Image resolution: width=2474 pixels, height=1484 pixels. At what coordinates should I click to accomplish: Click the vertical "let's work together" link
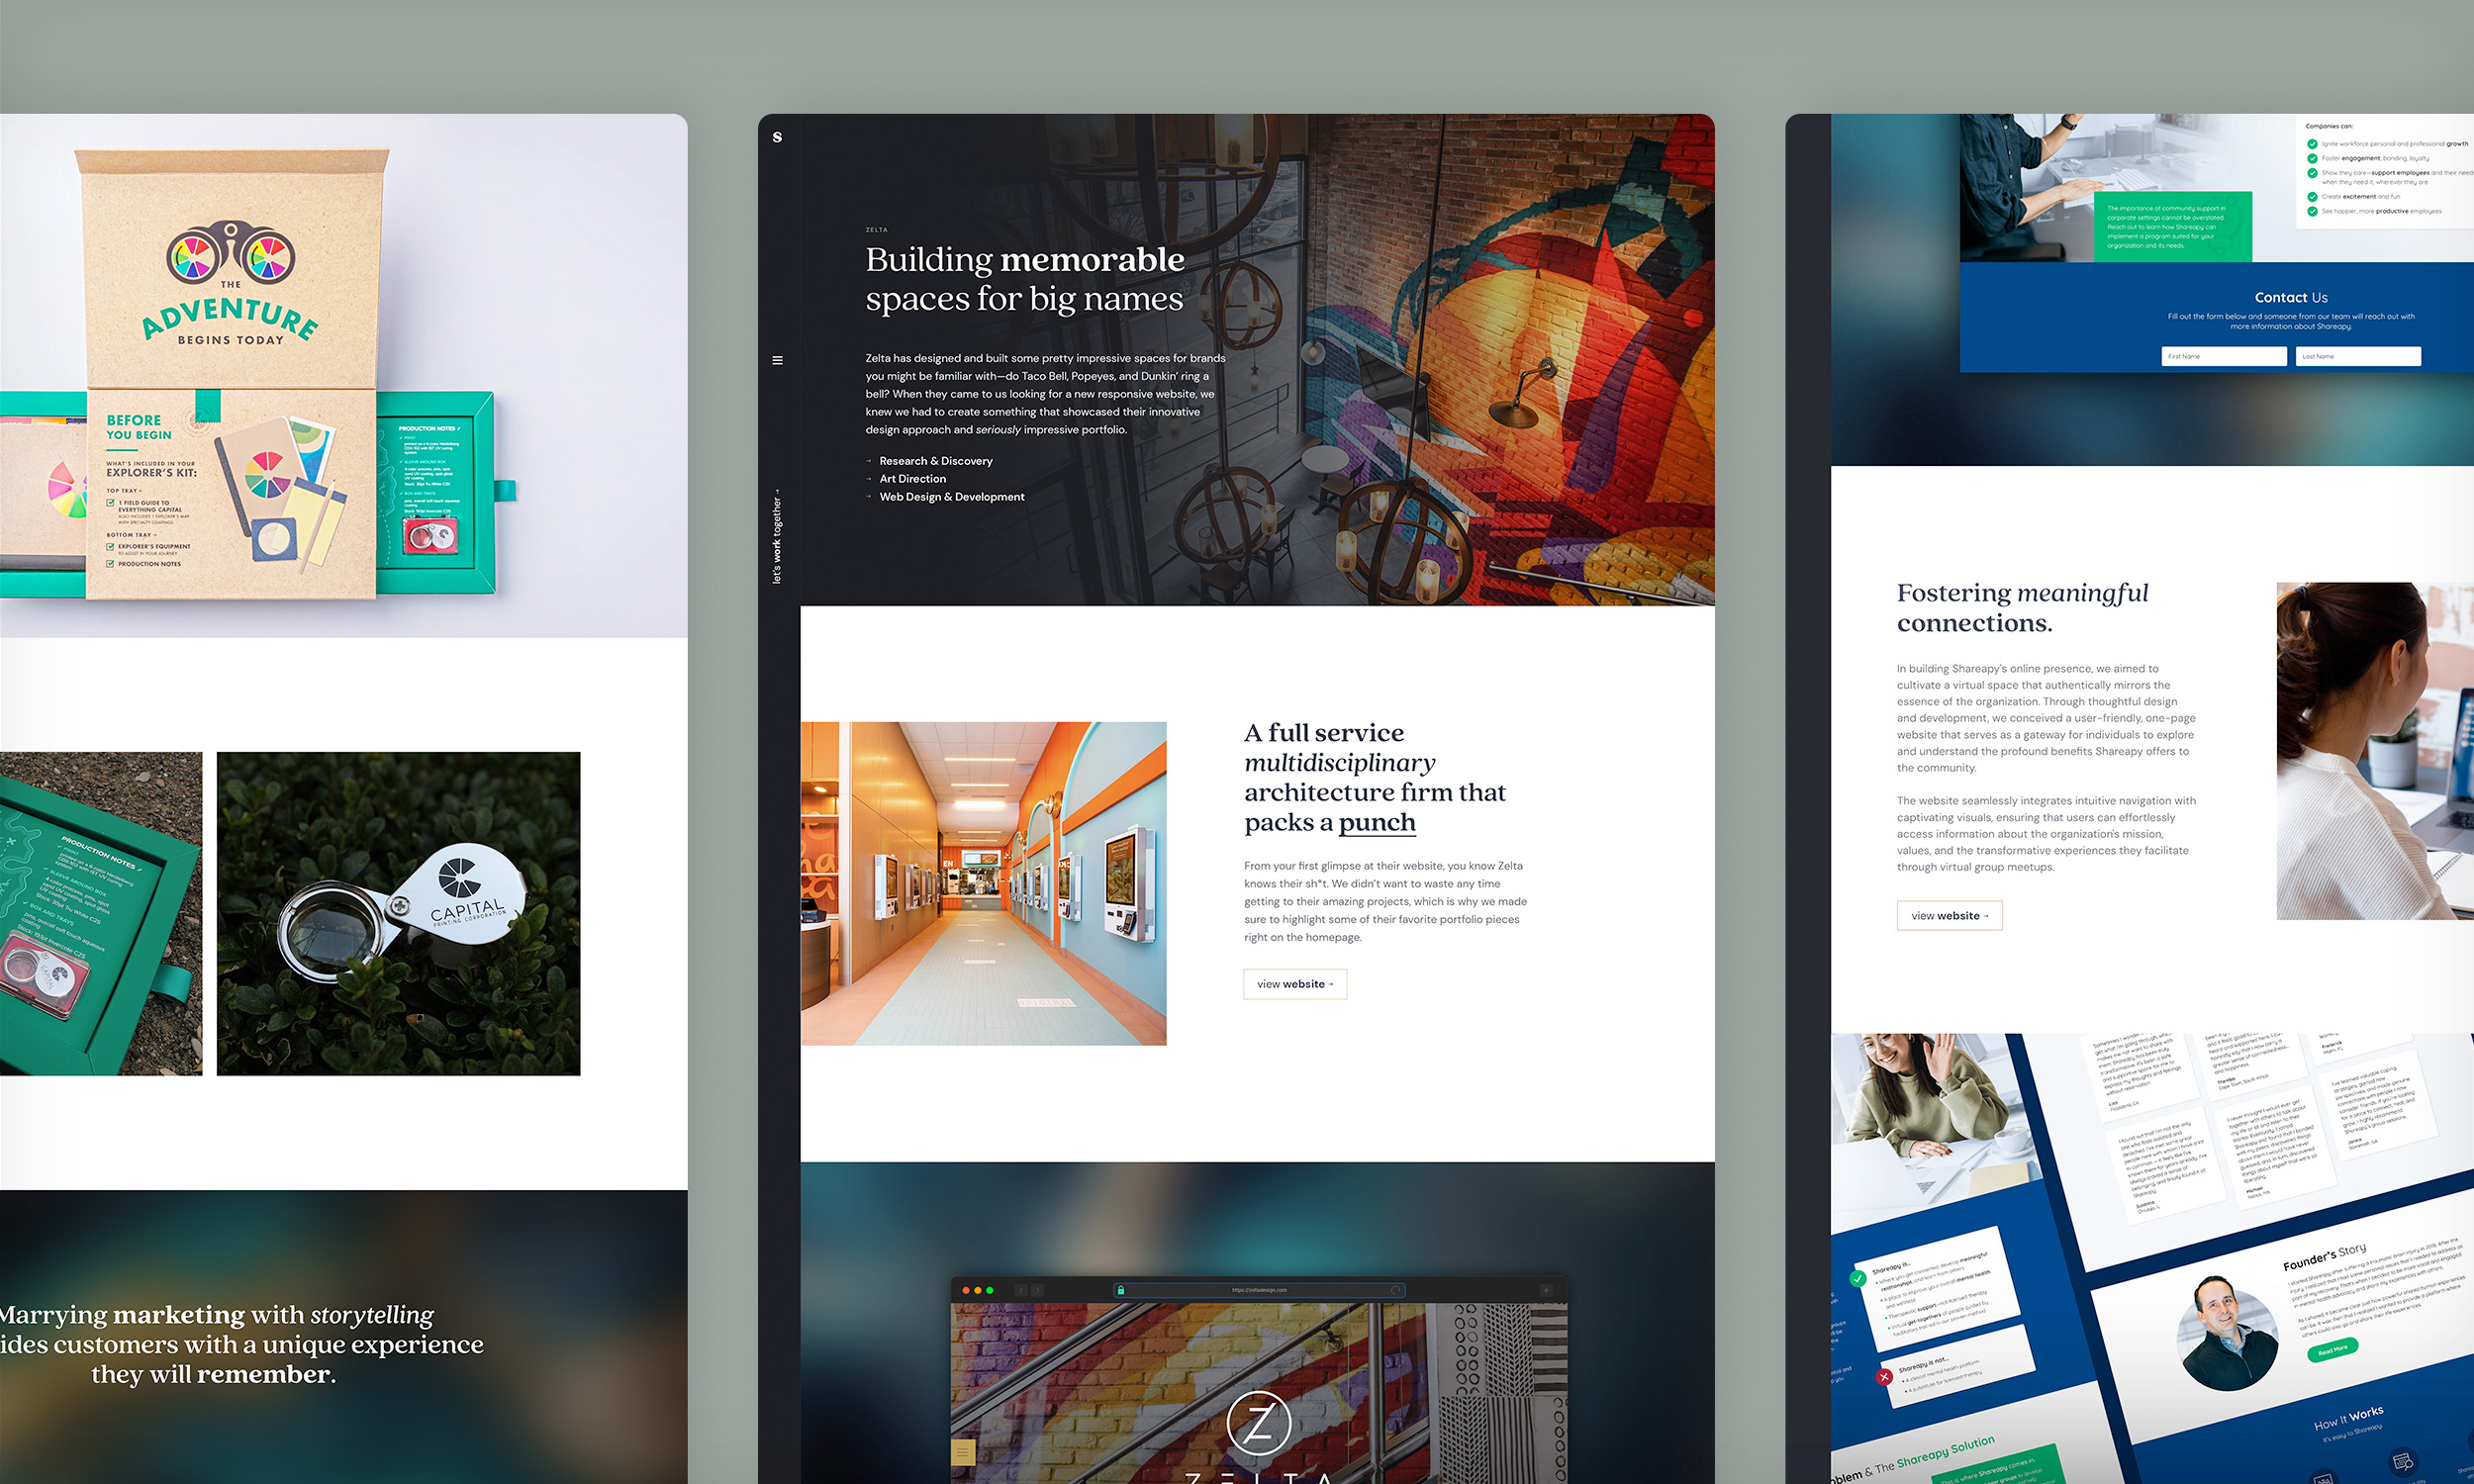(x=777, y=536)
